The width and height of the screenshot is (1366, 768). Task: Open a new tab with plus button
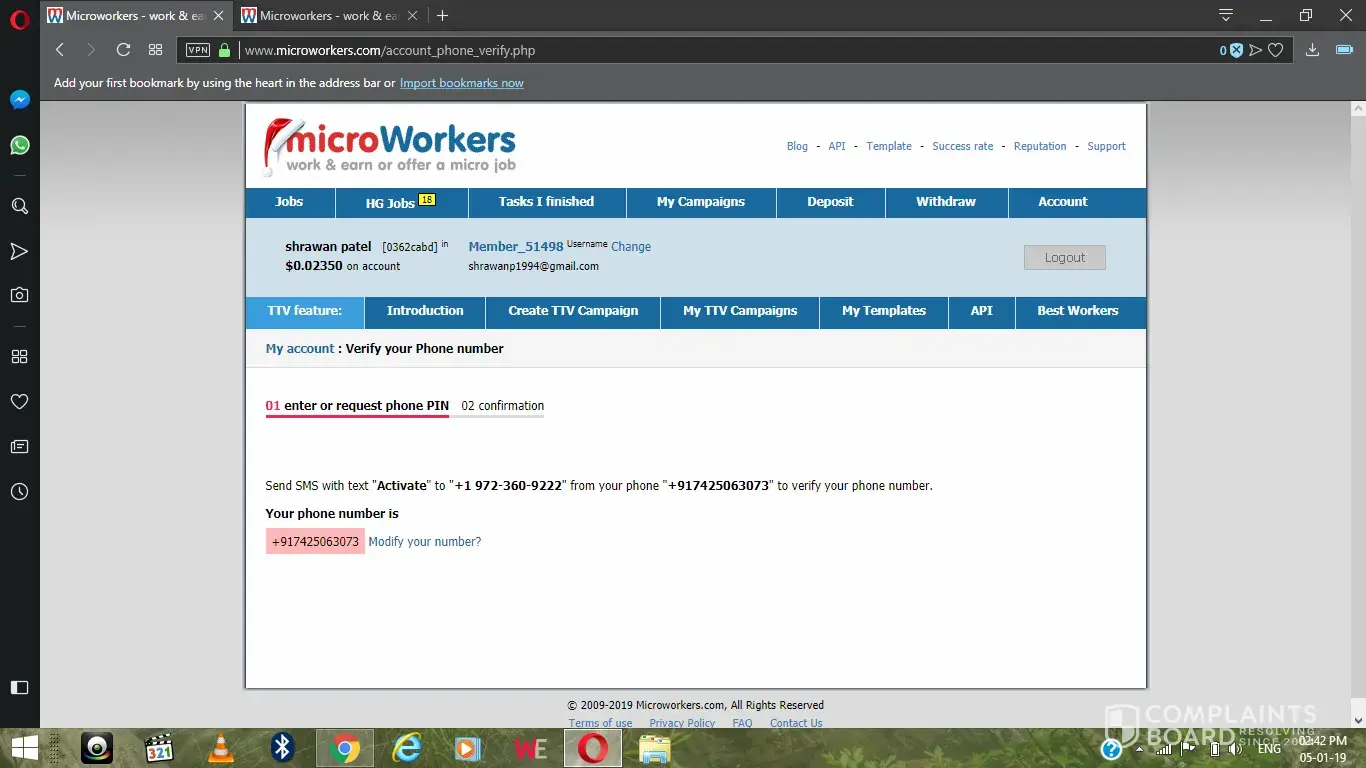(x=443, y=15)
